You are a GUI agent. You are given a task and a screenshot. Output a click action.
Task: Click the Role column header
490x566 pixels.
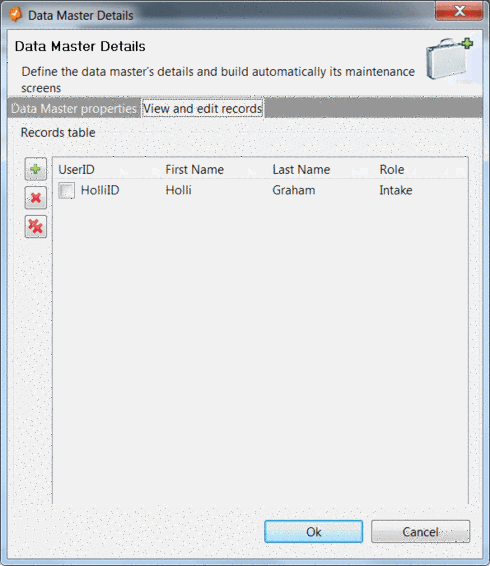point(392,169)
